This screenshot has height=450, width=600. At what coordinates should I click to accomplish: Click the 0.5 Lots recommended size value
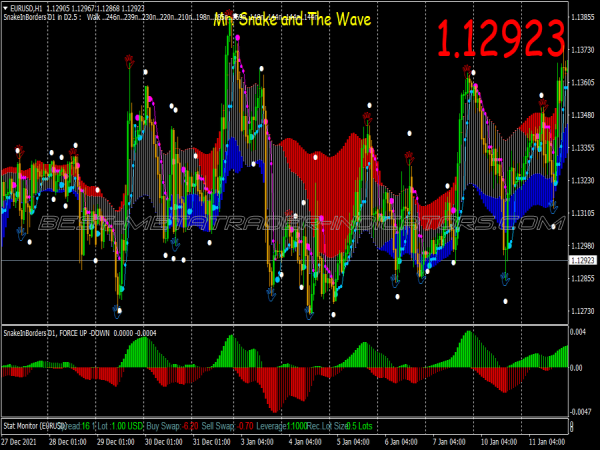pos(359,426)
